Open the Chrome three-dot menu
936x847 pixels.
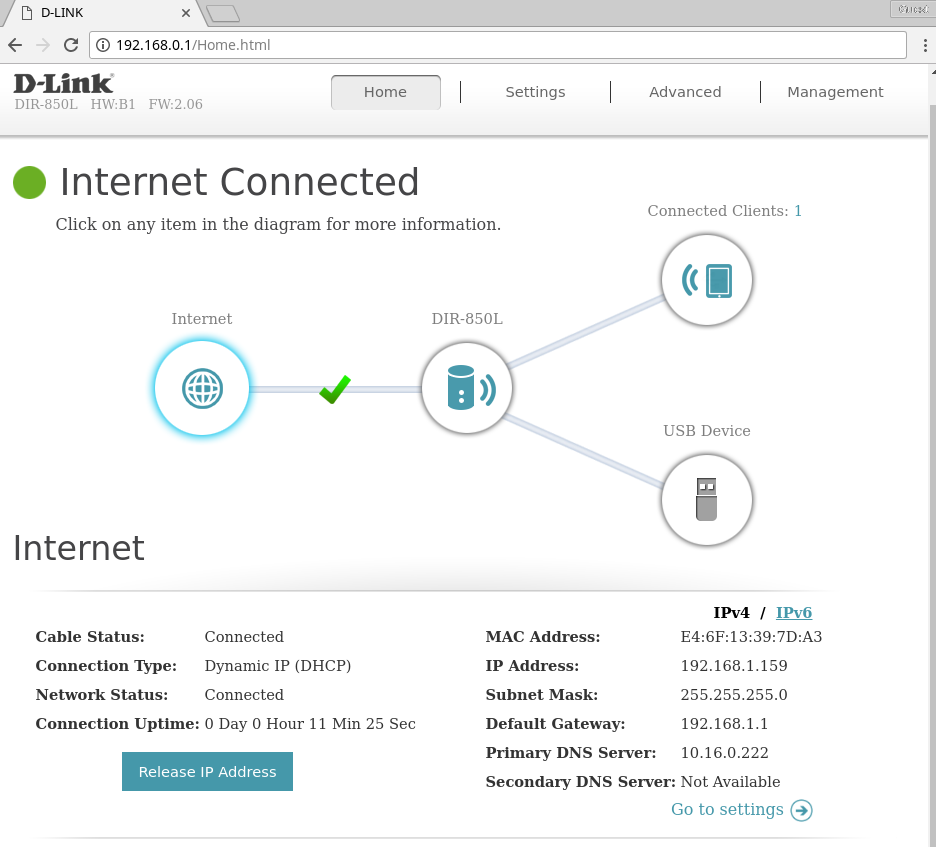tap(923, 45)
